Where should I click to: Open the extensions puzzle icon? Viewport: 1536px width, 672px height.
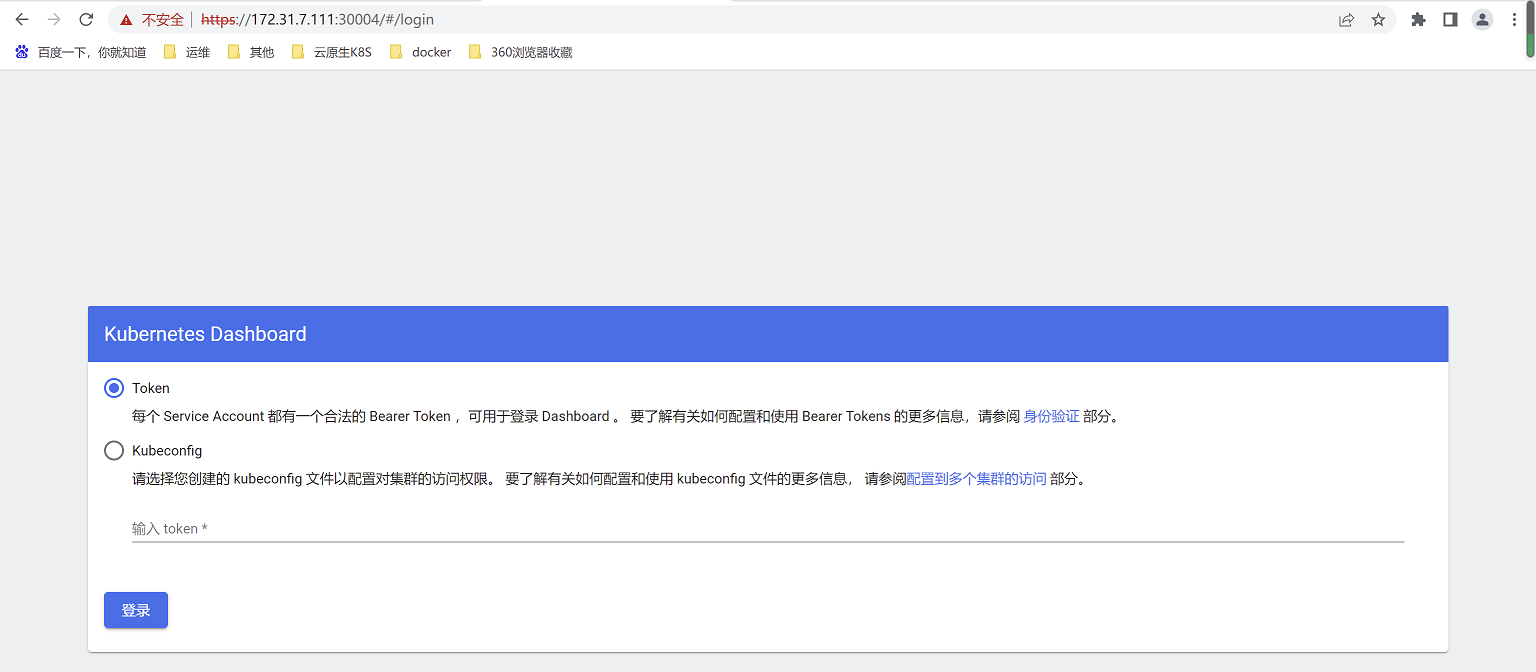tap(1418, 19)
